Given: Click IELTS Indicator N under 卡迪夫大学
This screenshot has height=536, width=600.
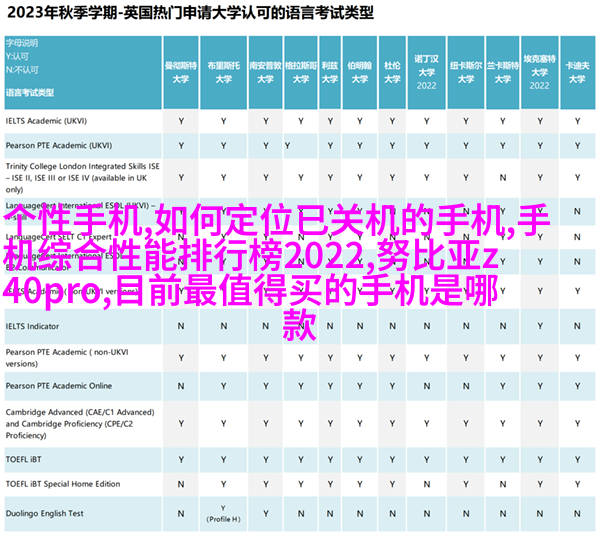Looking at the screenshot, I should click(x=577, y=326).
